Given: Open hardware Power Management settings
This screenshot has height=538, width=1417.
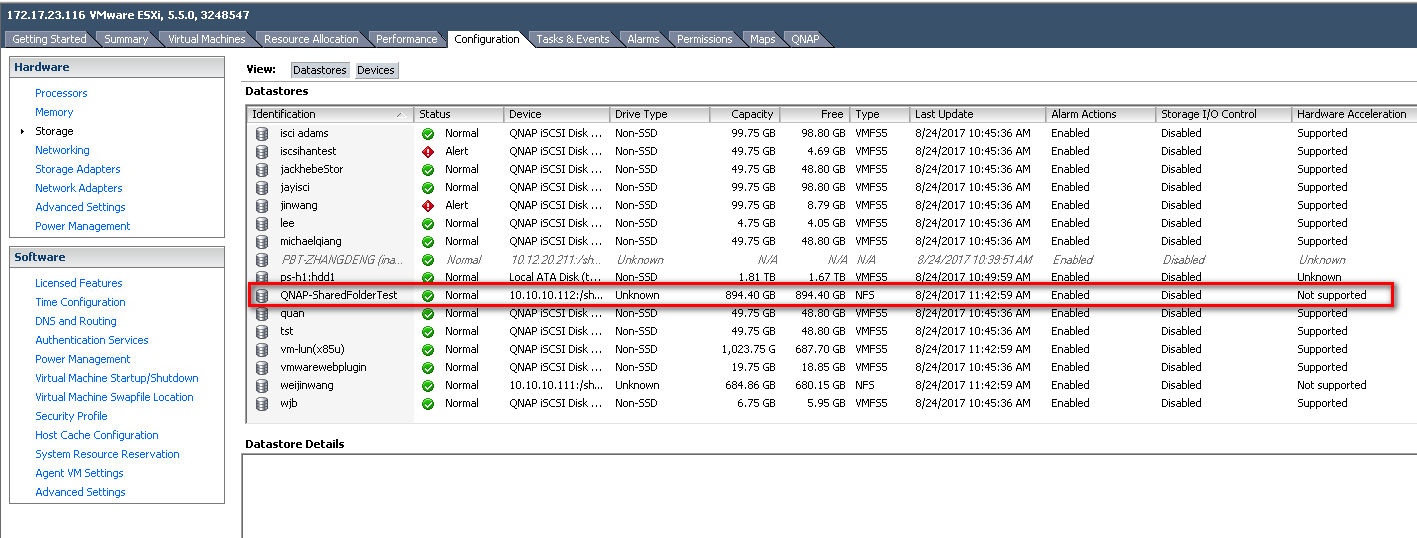Looking at the screenshot, I should (x=83, y=226).
